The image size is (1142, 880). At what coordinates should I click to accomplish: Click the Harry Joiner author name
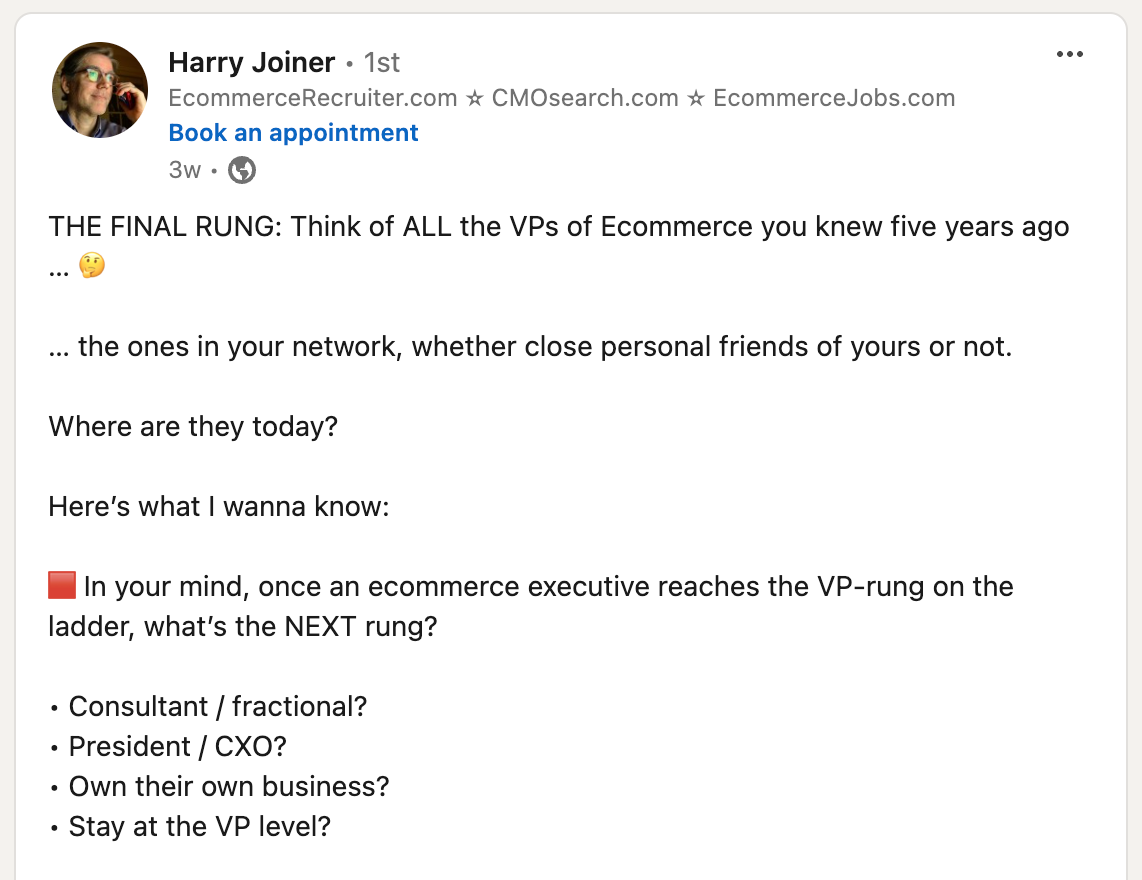point(251,63)
